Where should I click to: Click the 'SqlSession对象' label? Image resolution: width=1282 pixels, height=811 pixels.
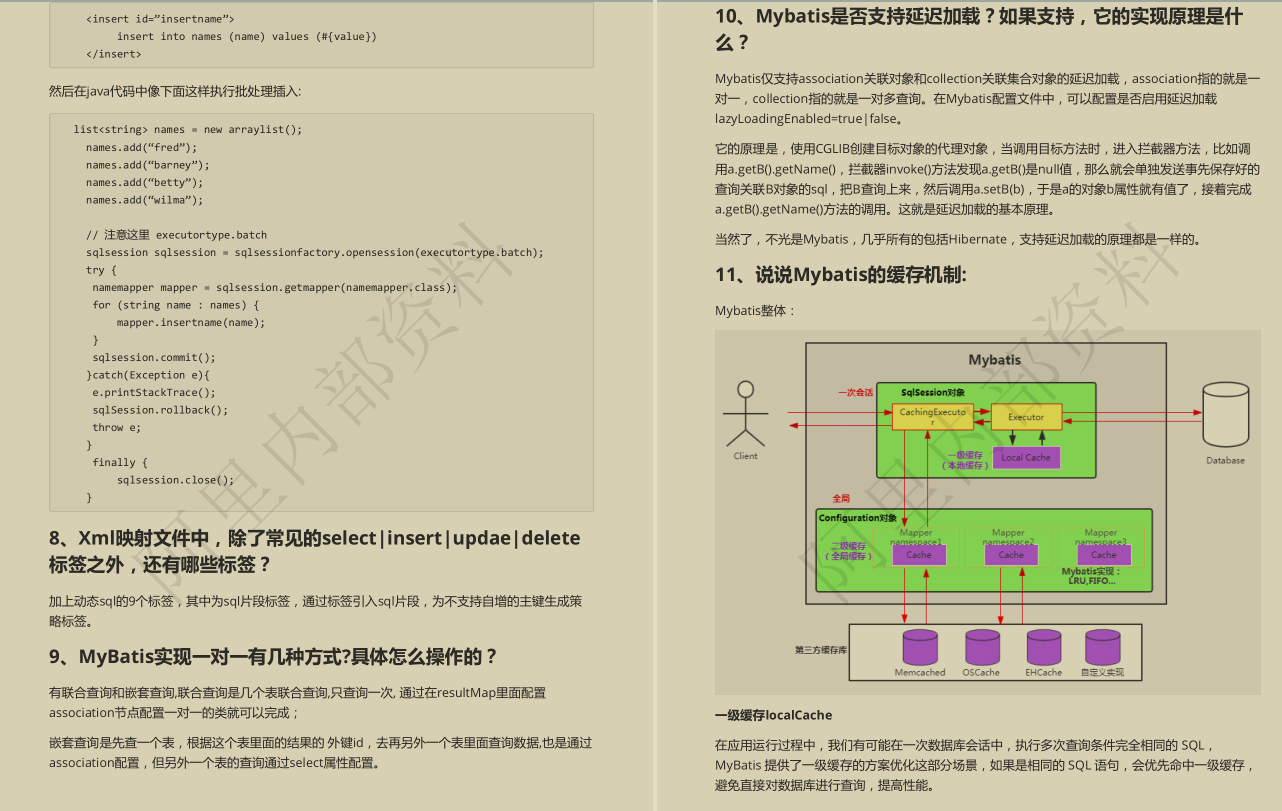tap(933, 393)
